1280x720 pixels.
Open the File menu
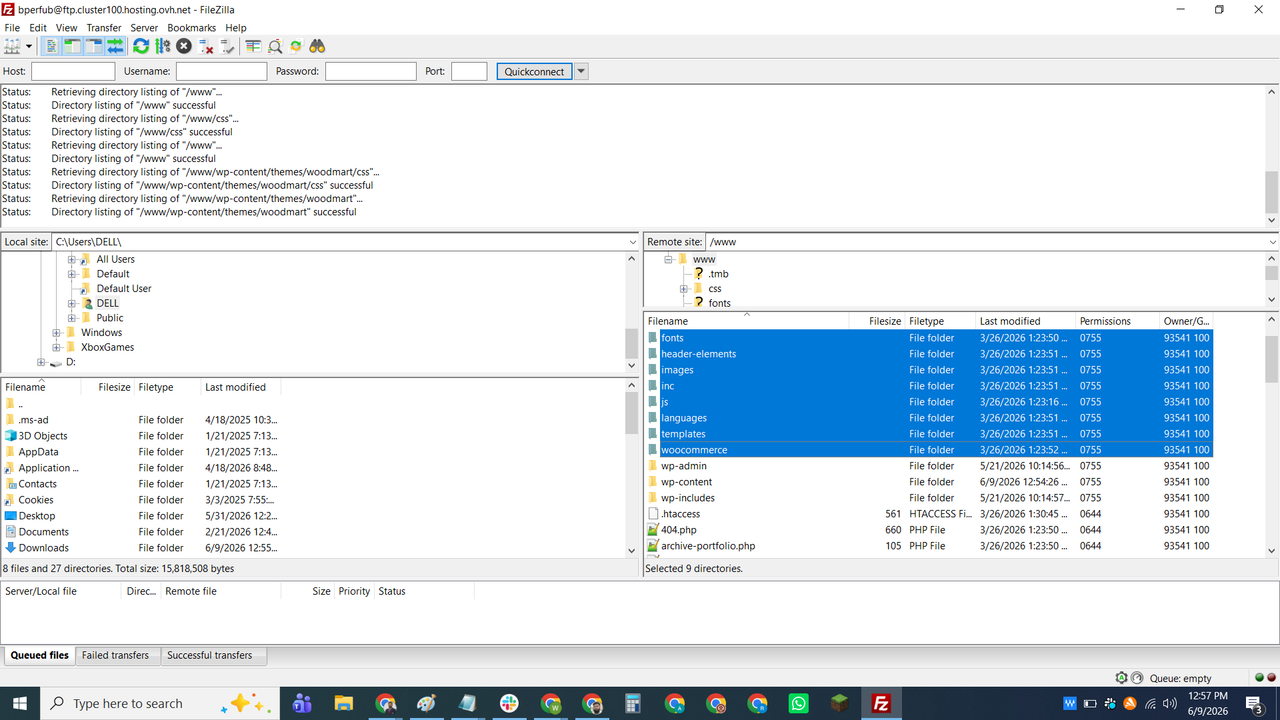click(x=12, y=28)
